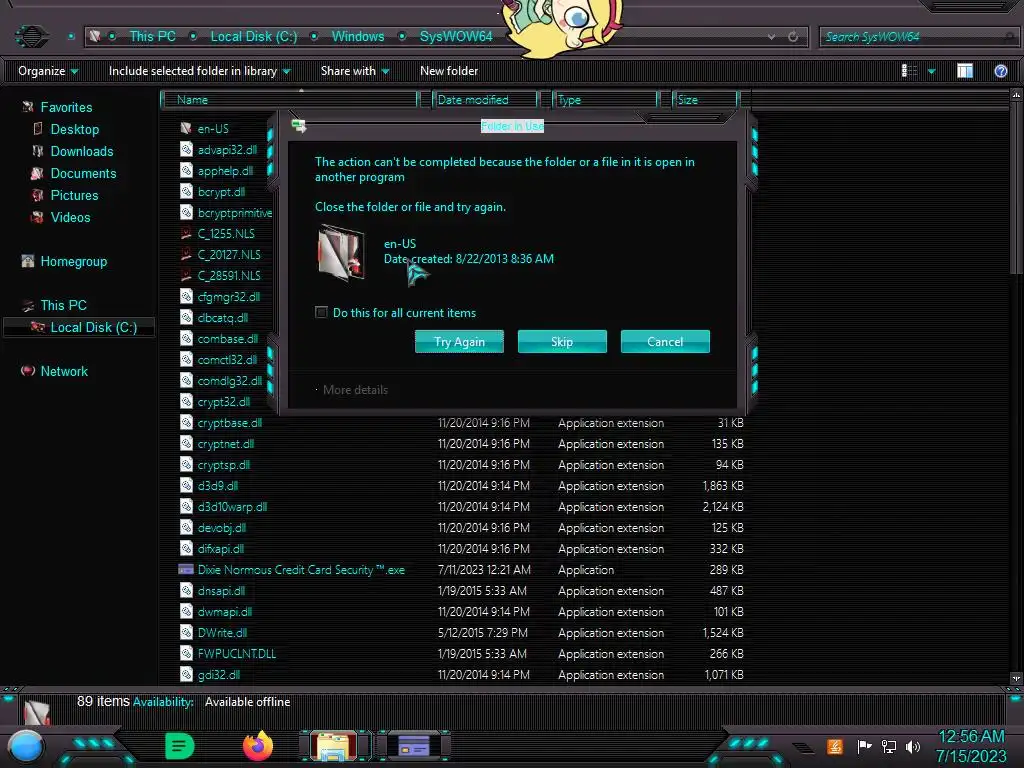
Task: Open Action Center flag tray icon
Action: coord(864,746)
